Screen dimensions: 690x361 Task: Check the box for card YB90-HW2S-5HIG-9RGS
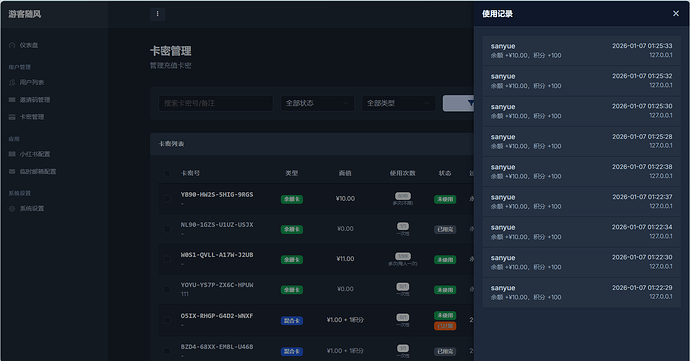coord(167,199)
